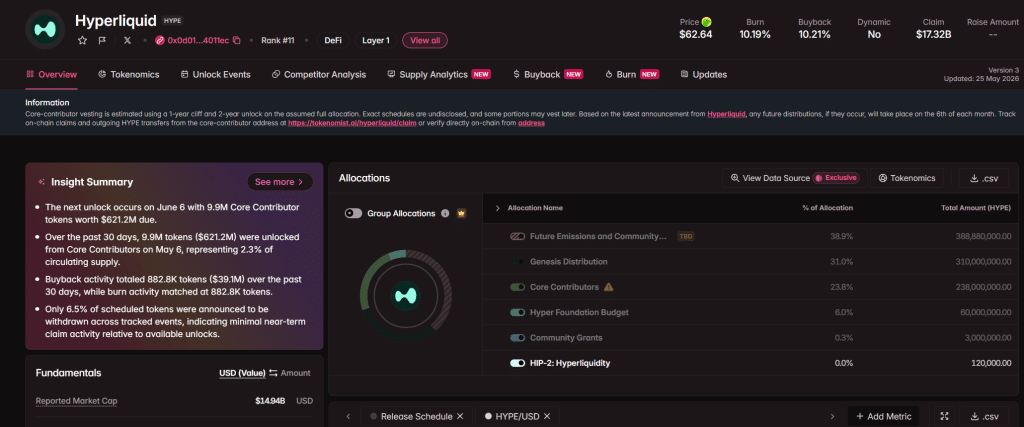
Task: Click the Tokenomics button in Allocations panel
Action: point(907,178)
